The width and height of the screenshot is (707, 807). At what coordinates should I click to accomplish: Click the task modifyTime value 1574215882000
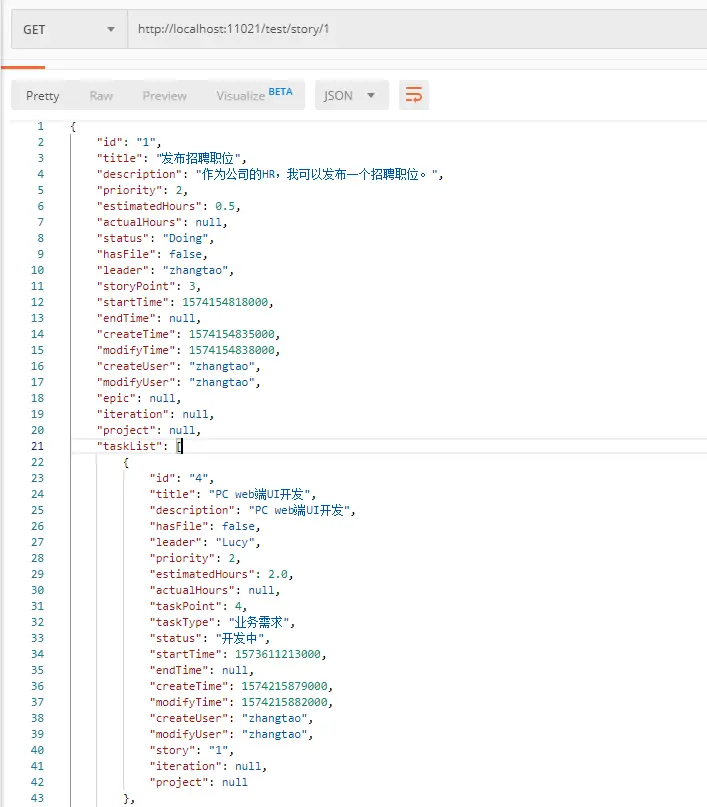point(285,702)
